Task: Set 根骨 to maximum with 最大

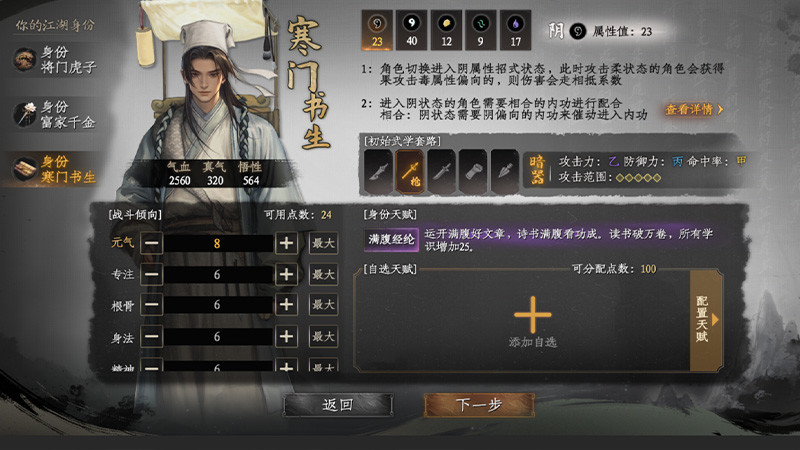Action: click(323, 305)
